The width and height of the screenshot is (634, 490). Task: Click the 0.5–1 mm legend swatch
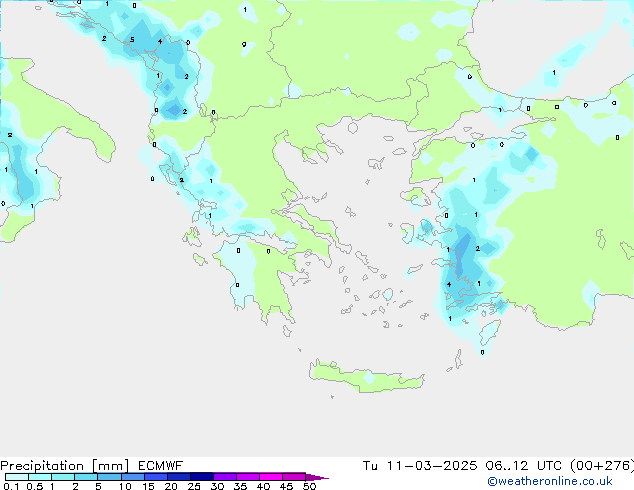click(40, 477)
